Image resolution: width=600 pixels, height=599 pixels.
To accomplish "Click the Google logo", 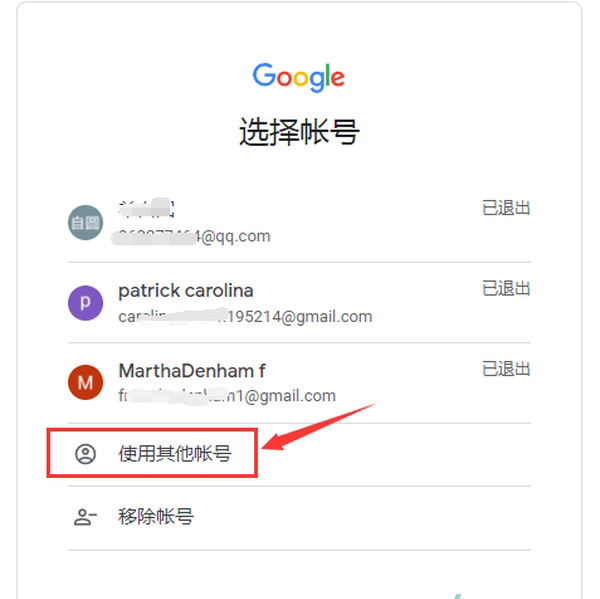I will click(x=298, y=77).
